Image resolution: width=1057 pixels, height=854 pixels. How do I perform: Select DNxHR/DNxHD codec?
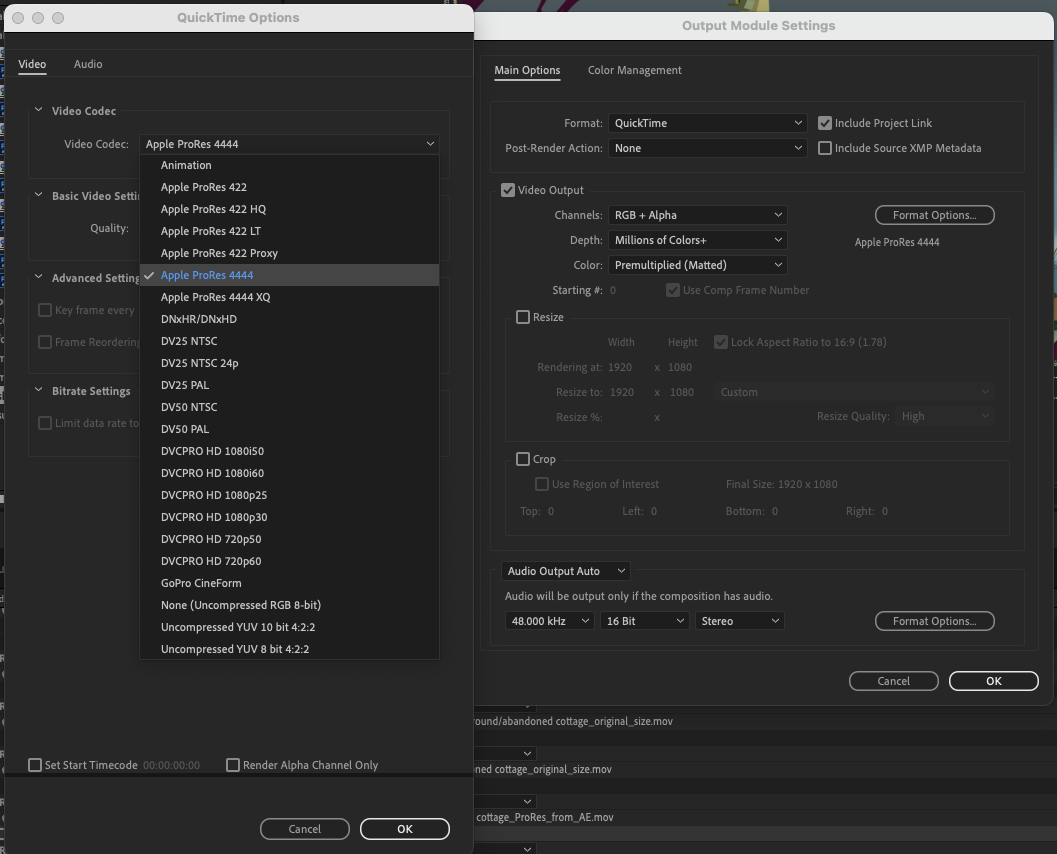click(x=289, y=319)
